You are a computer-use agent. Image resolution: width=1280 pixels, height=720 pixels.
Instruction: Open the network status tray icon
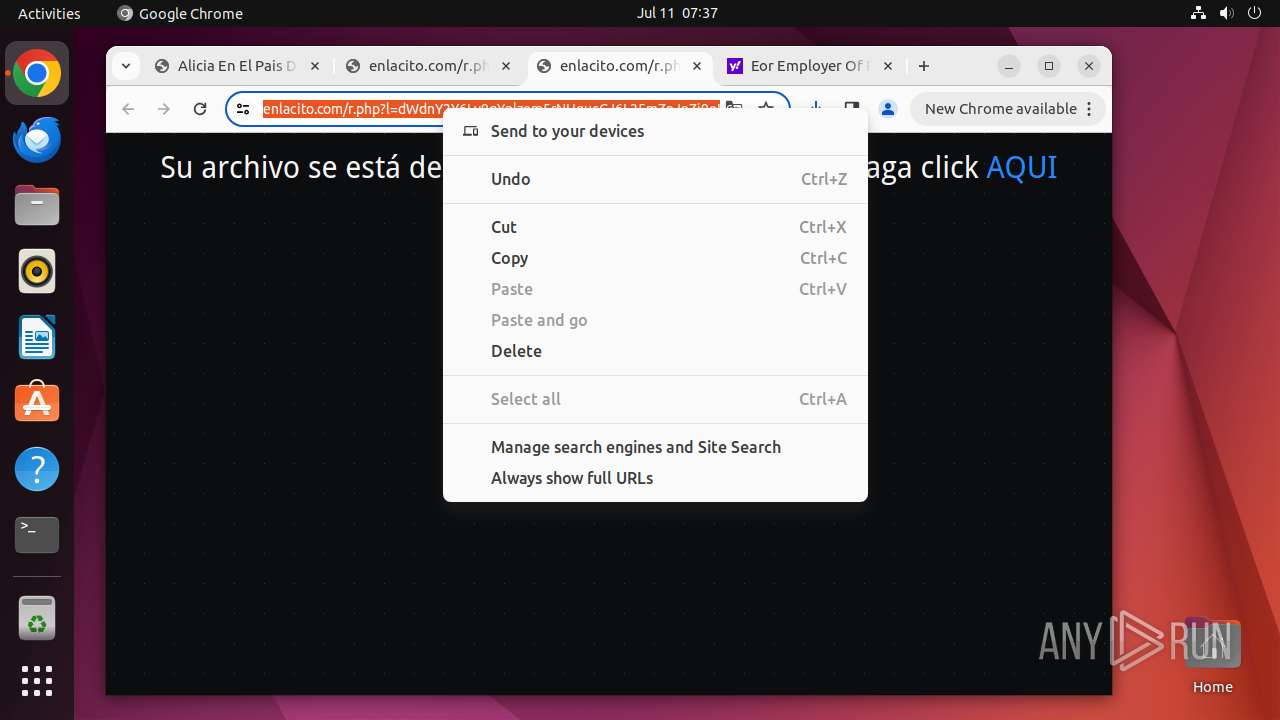pyautogui.click(x=1198, y=13)
